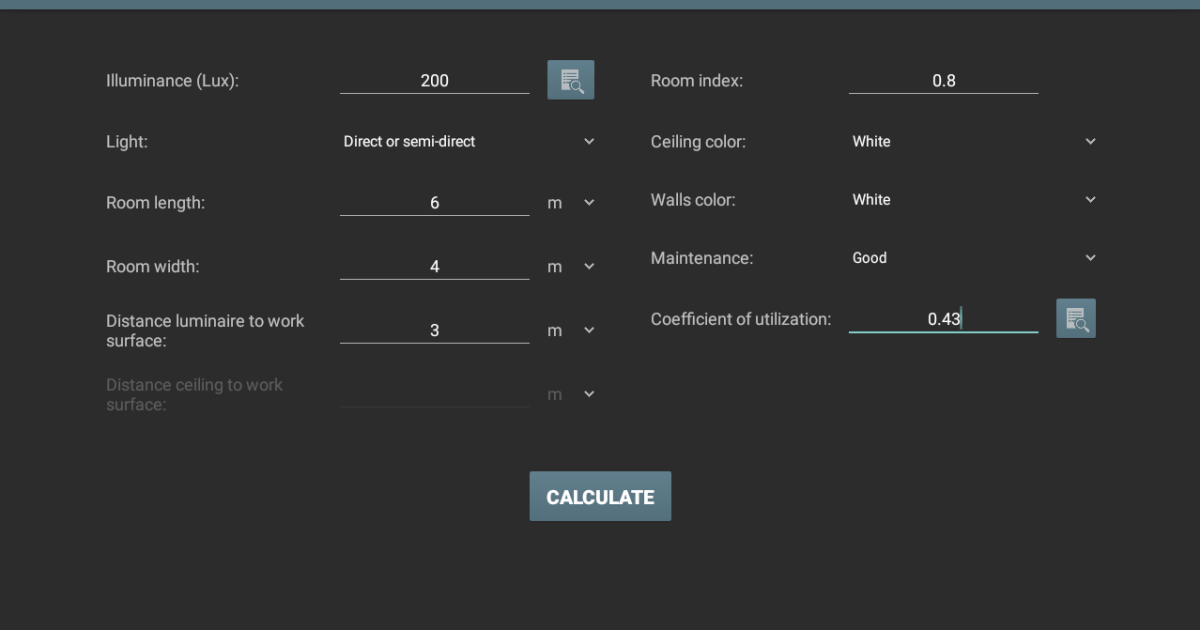Image resolution: width=1200 pixels, height=630 pixels.
Task: Open the Room length unit selector
Action: (588, 202)
